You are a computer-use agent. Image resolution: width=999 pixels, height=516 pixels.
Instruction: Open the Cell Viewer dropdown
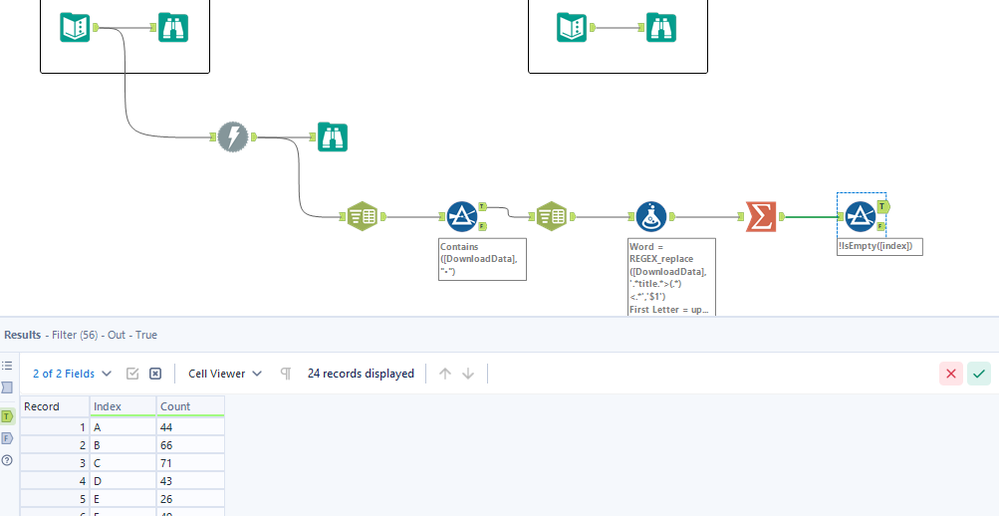225,373
